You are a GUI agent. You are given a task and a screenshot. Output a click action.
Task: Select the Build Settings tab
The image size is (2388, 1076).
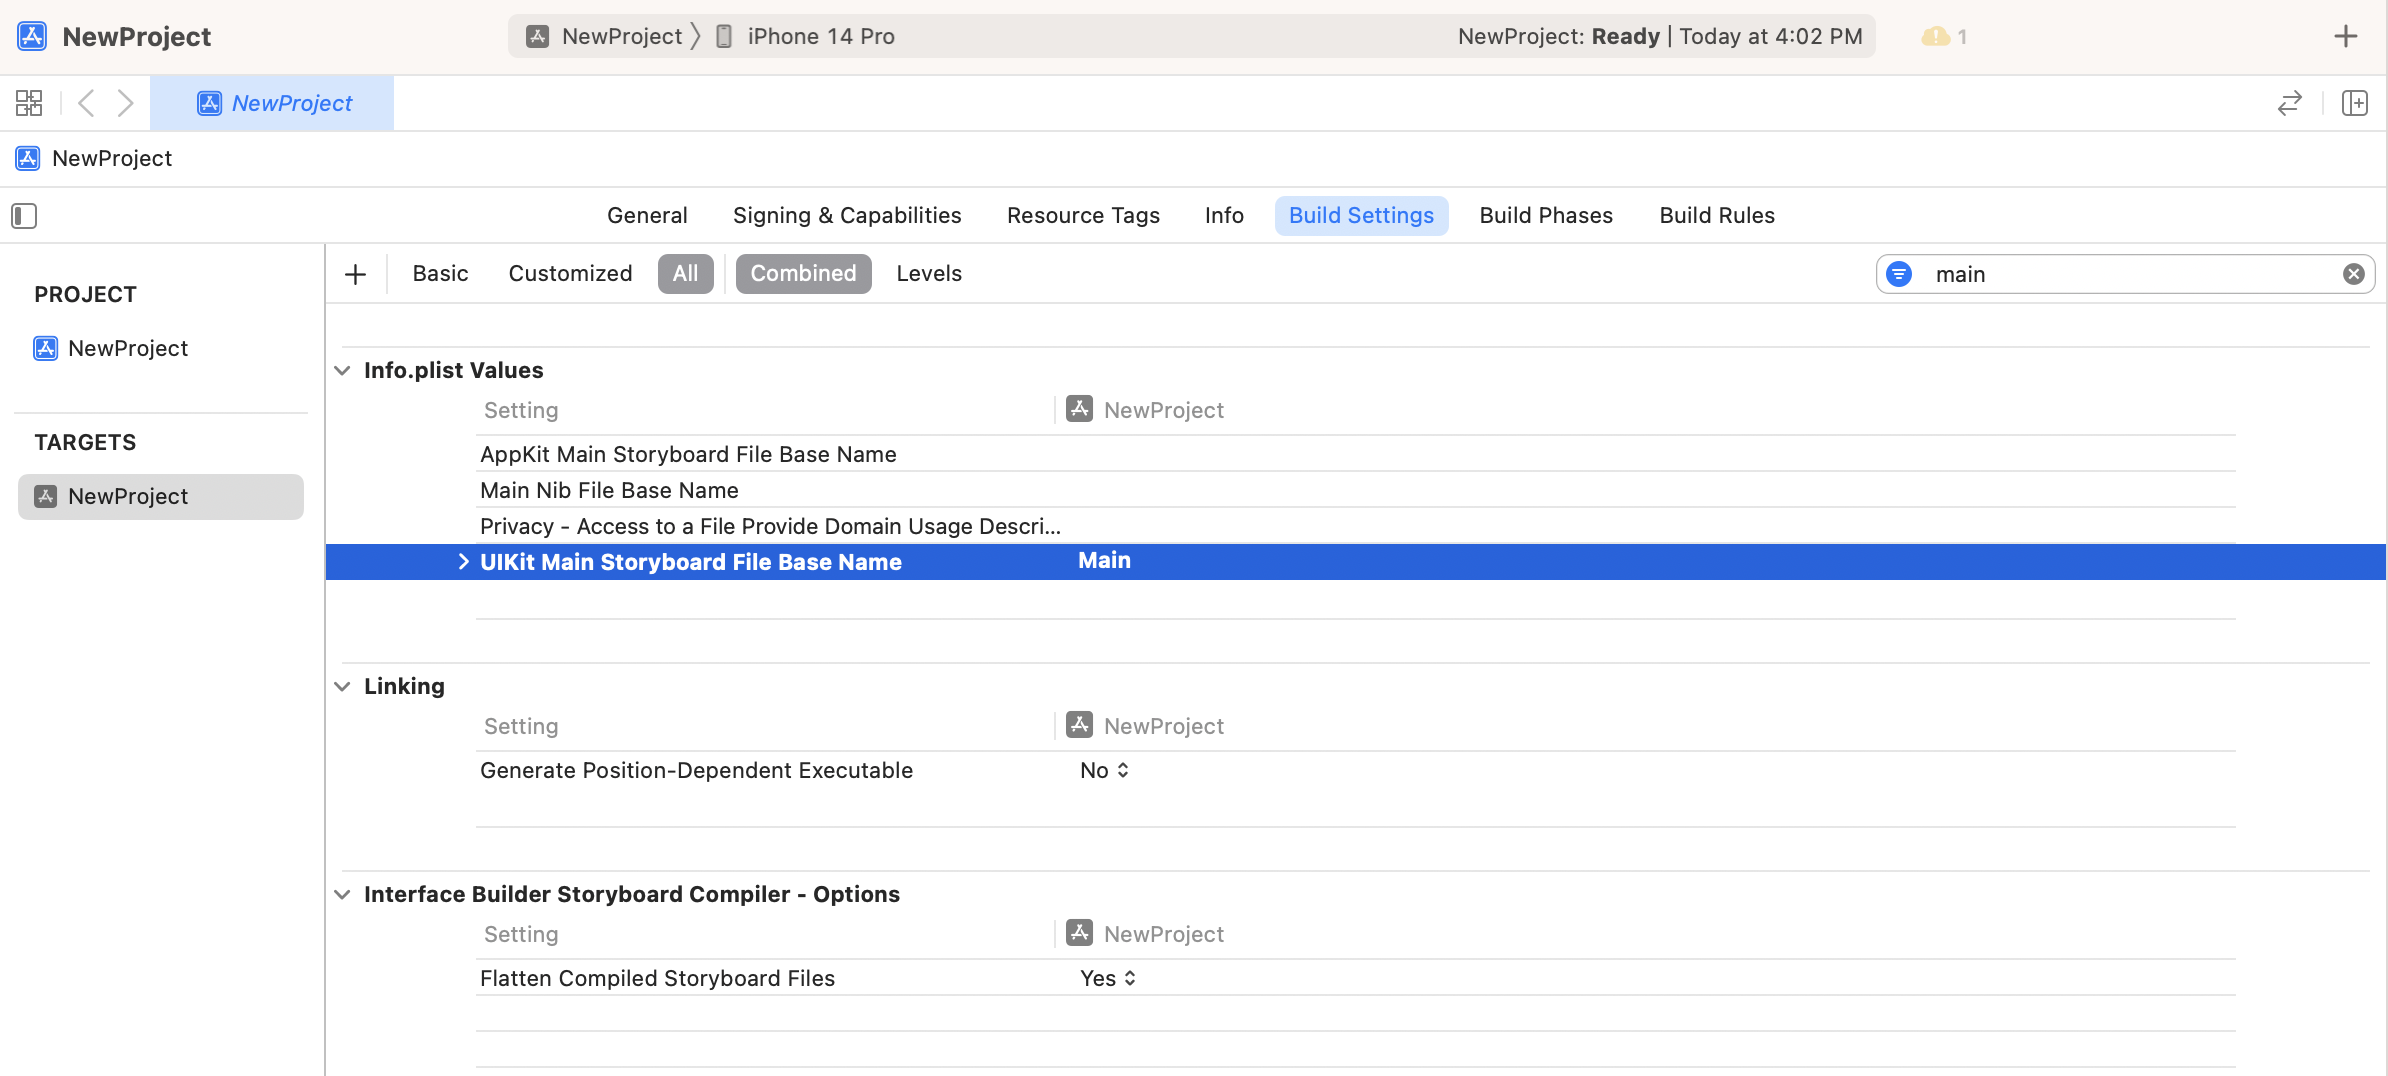1361,216
